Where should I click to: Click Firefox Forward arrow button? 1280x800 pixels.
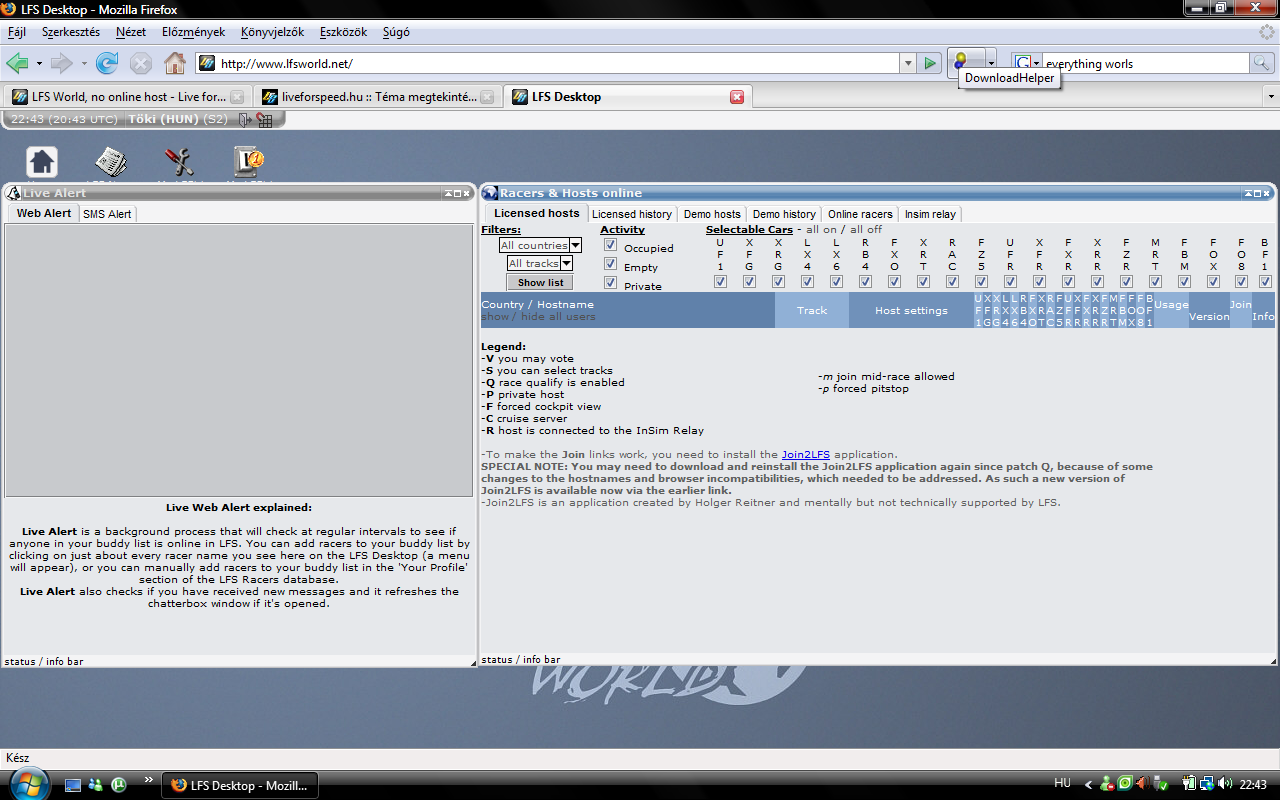pos(62,64)
